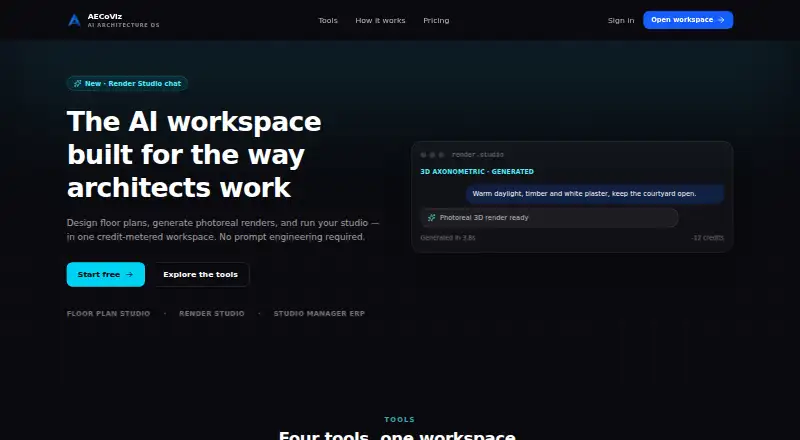This screenshot has width=800, height=440.
Task: Click the AI ARCHITECTURE OS tagline
Action: (123, 25)
